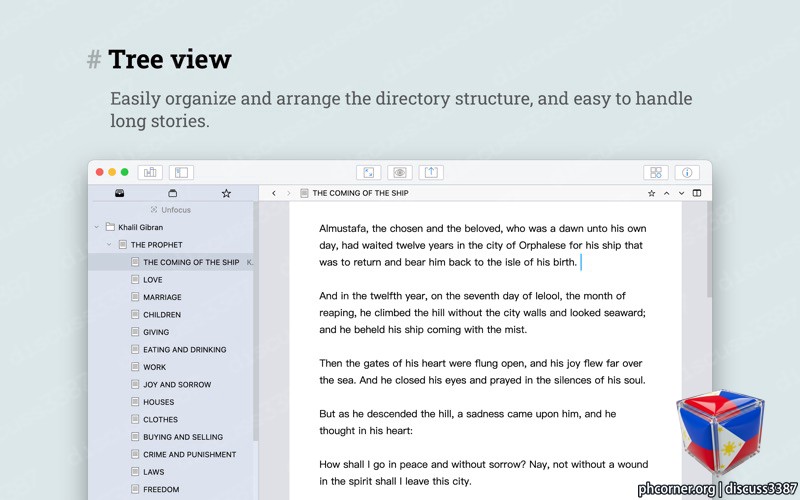Screen dimensions: 800x500
Task: Click document icon beside THE PROPHET
Action: tap(122, 244)
